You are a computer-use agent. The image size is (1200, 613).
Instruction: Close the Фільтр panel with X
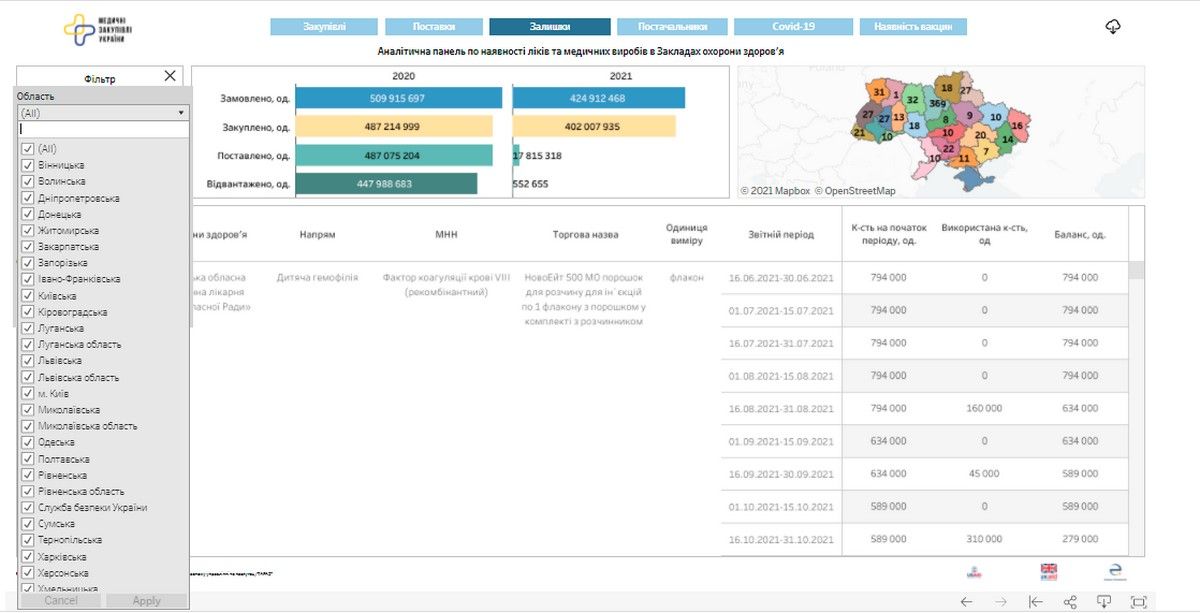click(170, 76)
